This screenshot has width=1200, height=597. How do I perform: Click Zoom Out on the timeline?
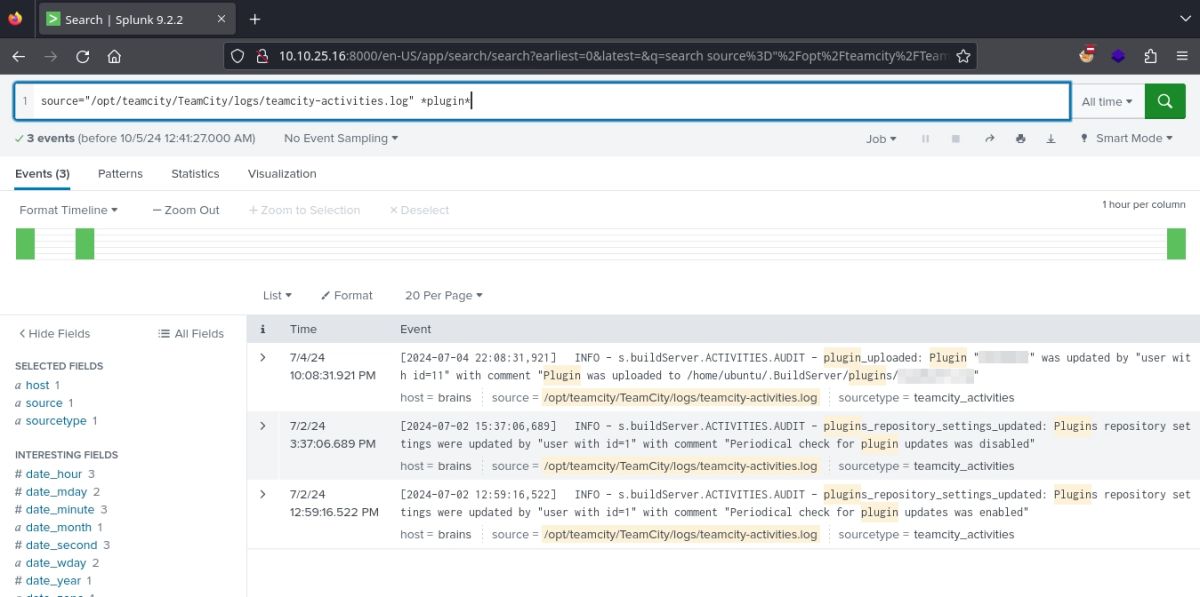pos(186,210)
